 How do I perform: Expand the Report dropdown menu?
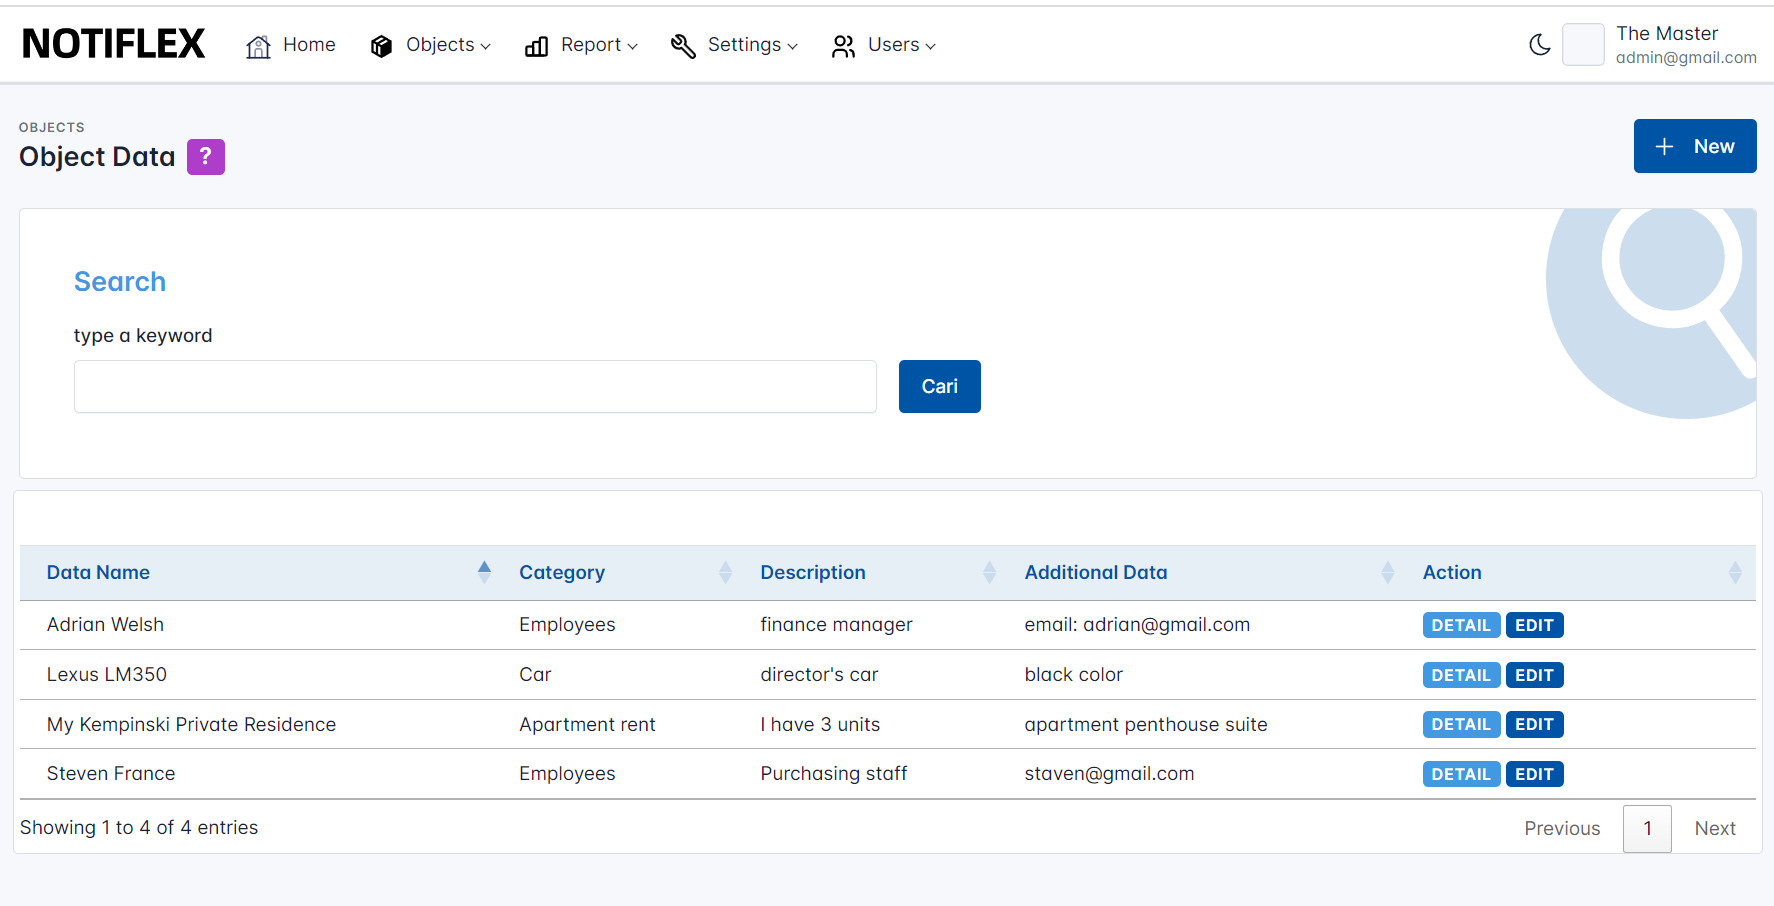click(x=598, y=45)
